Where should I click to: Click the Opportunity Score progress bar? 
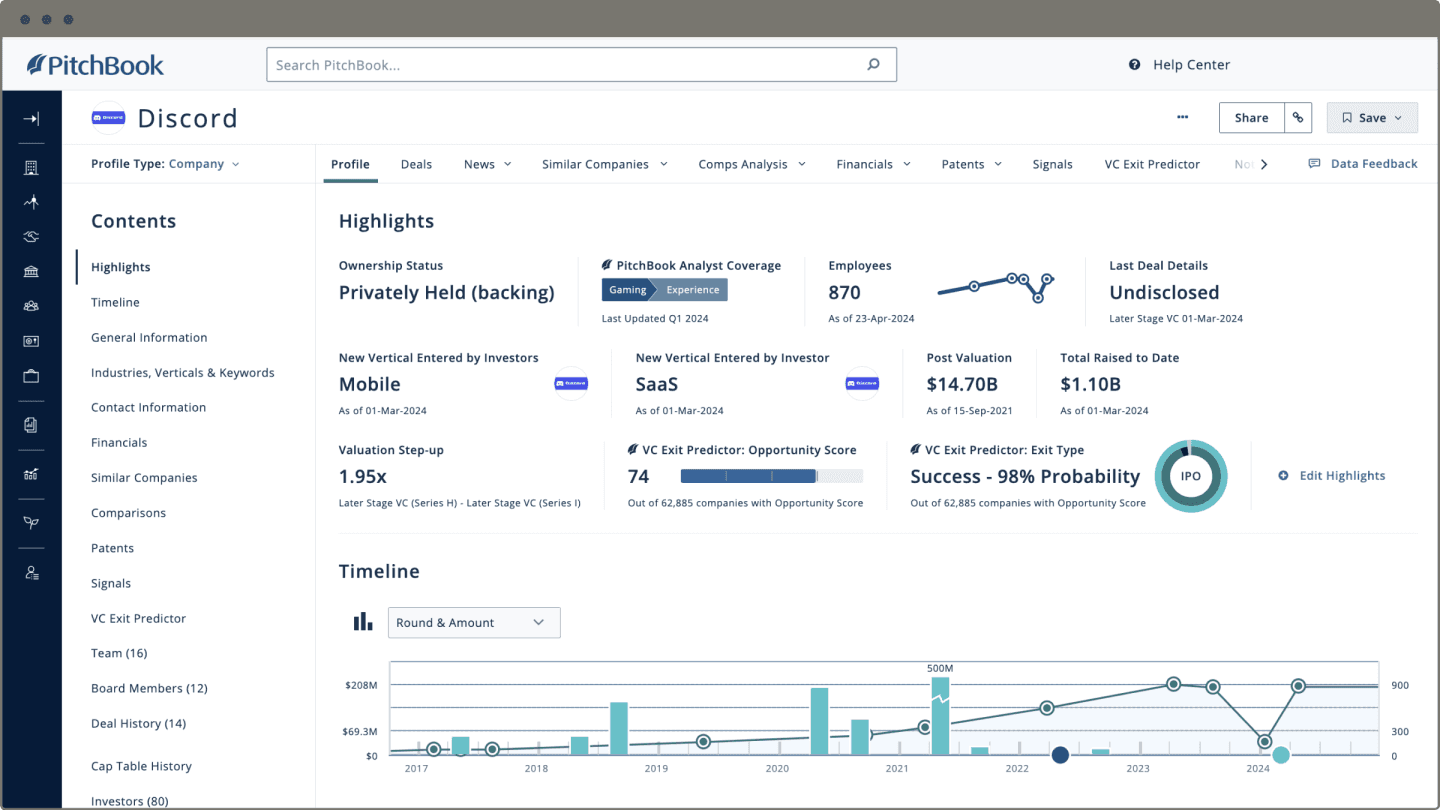pyautogui.click(x=771, y=477)
